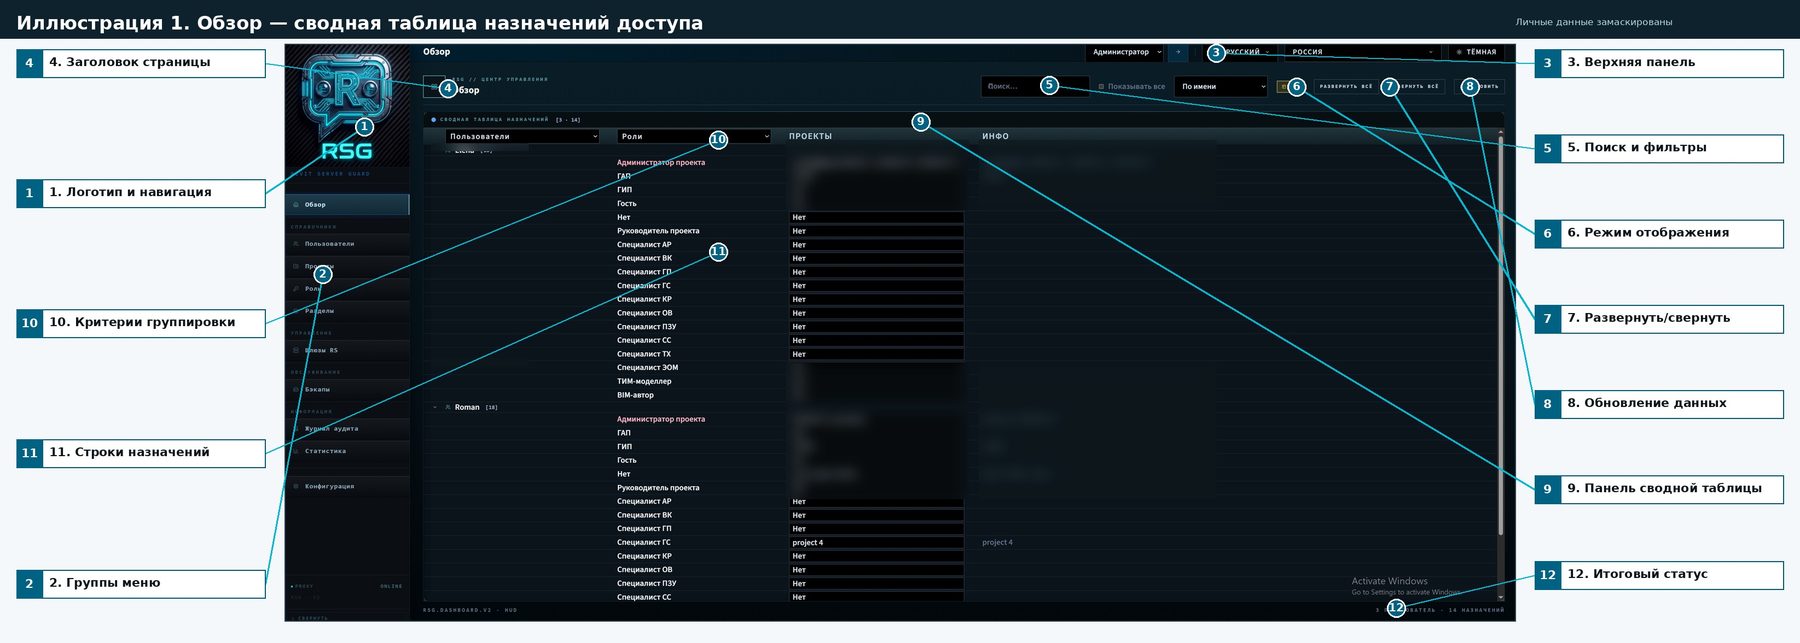Open the Обзор menu item
Screen dimensions: 1800x643
tap(347, 204)
